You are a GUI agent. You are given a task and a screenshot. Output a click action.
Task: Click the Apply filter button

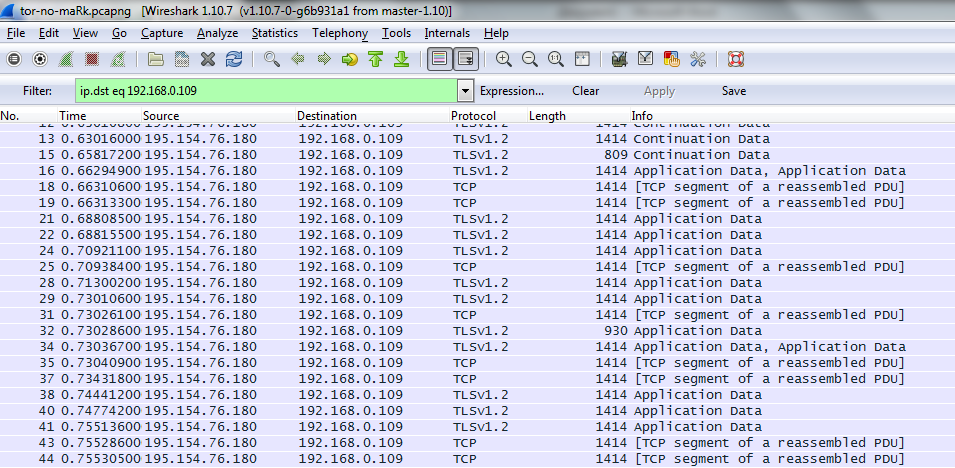659,91
